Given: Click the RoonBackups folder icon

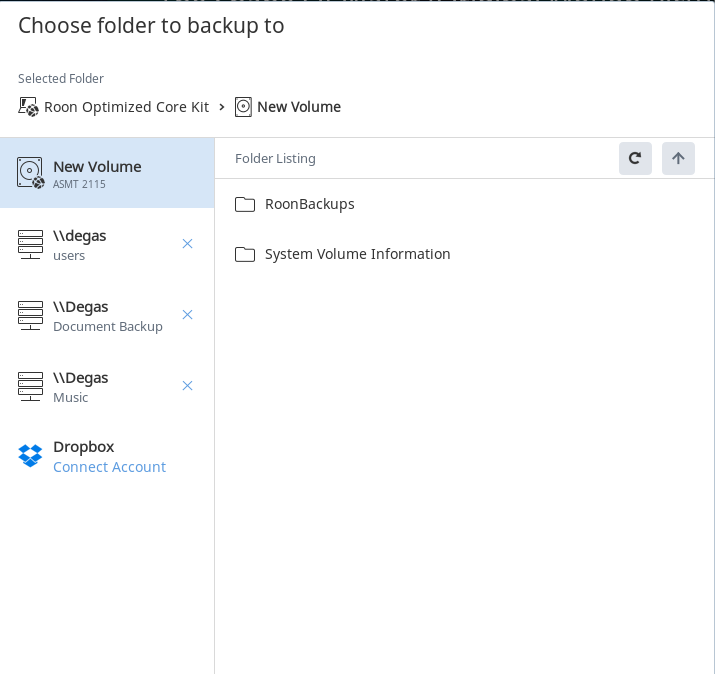Looking at the screenshot, I should (x=245, y=204).
